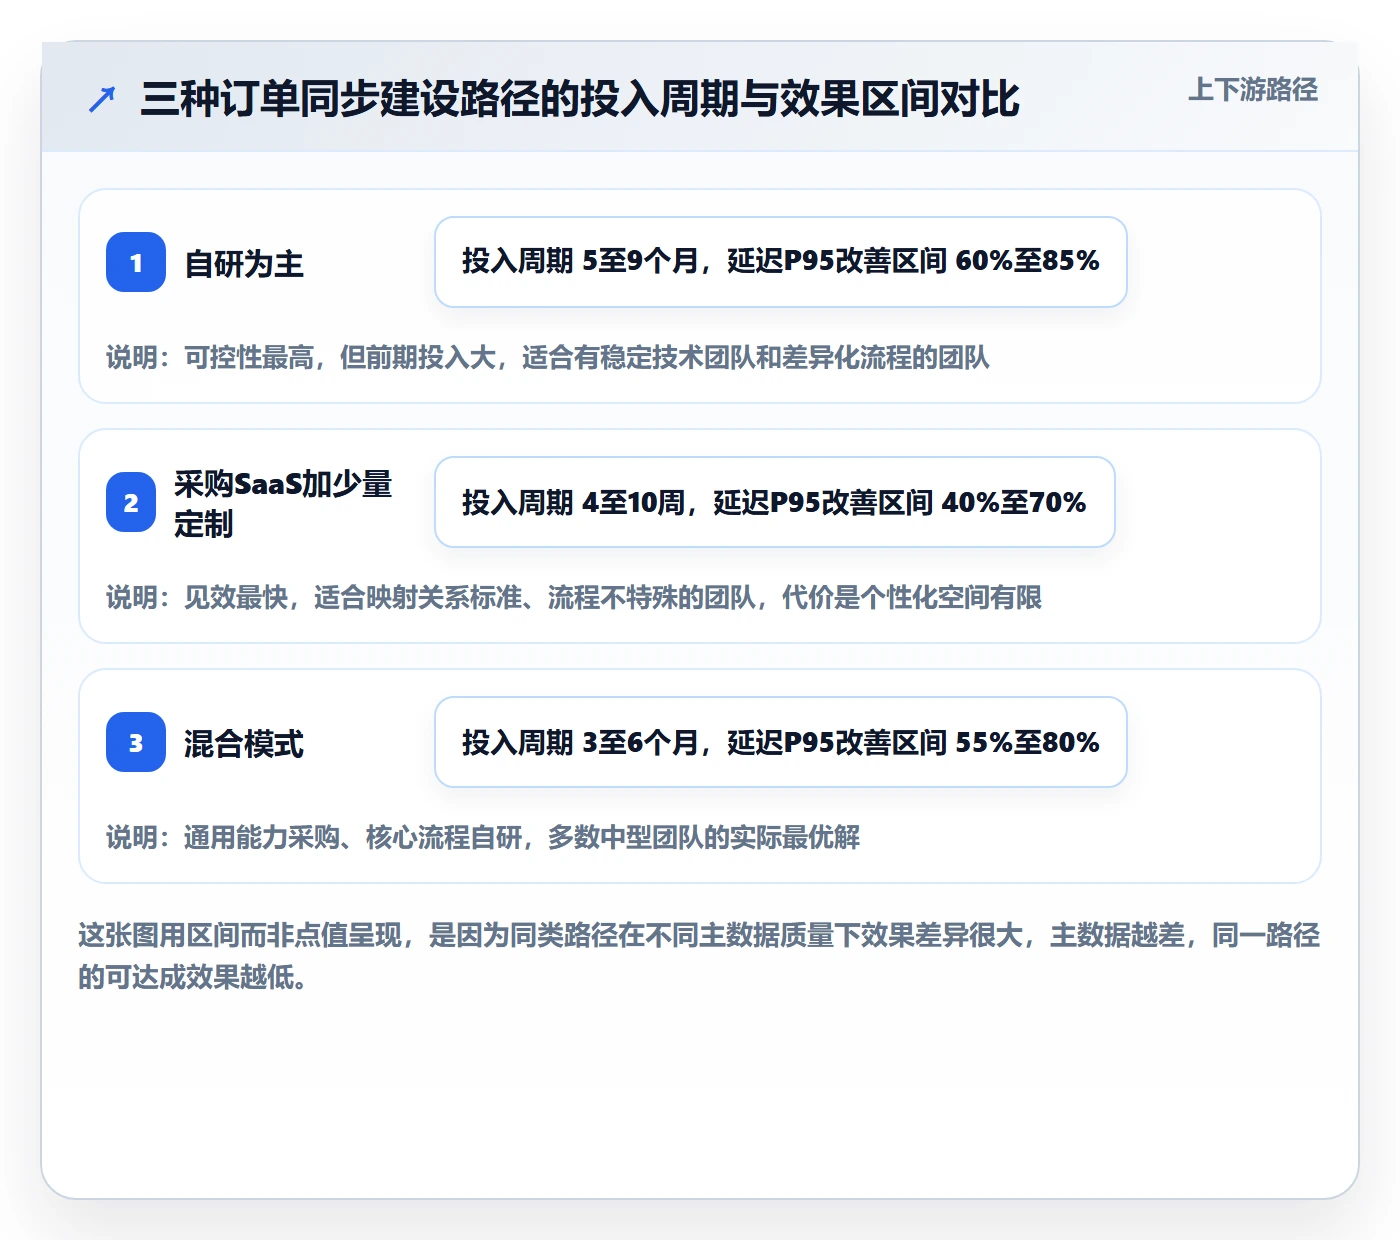Click the 投入周期 5至9个月 metric box
Viewport: 1400px width, 1240px height.
click(x=781, y=262)
